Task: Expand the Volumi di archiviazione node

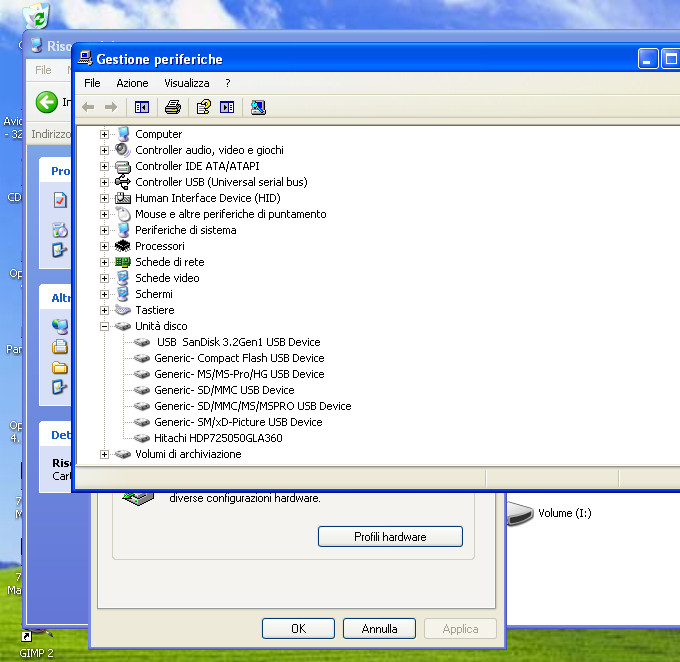Action: [x=104, y=454]
